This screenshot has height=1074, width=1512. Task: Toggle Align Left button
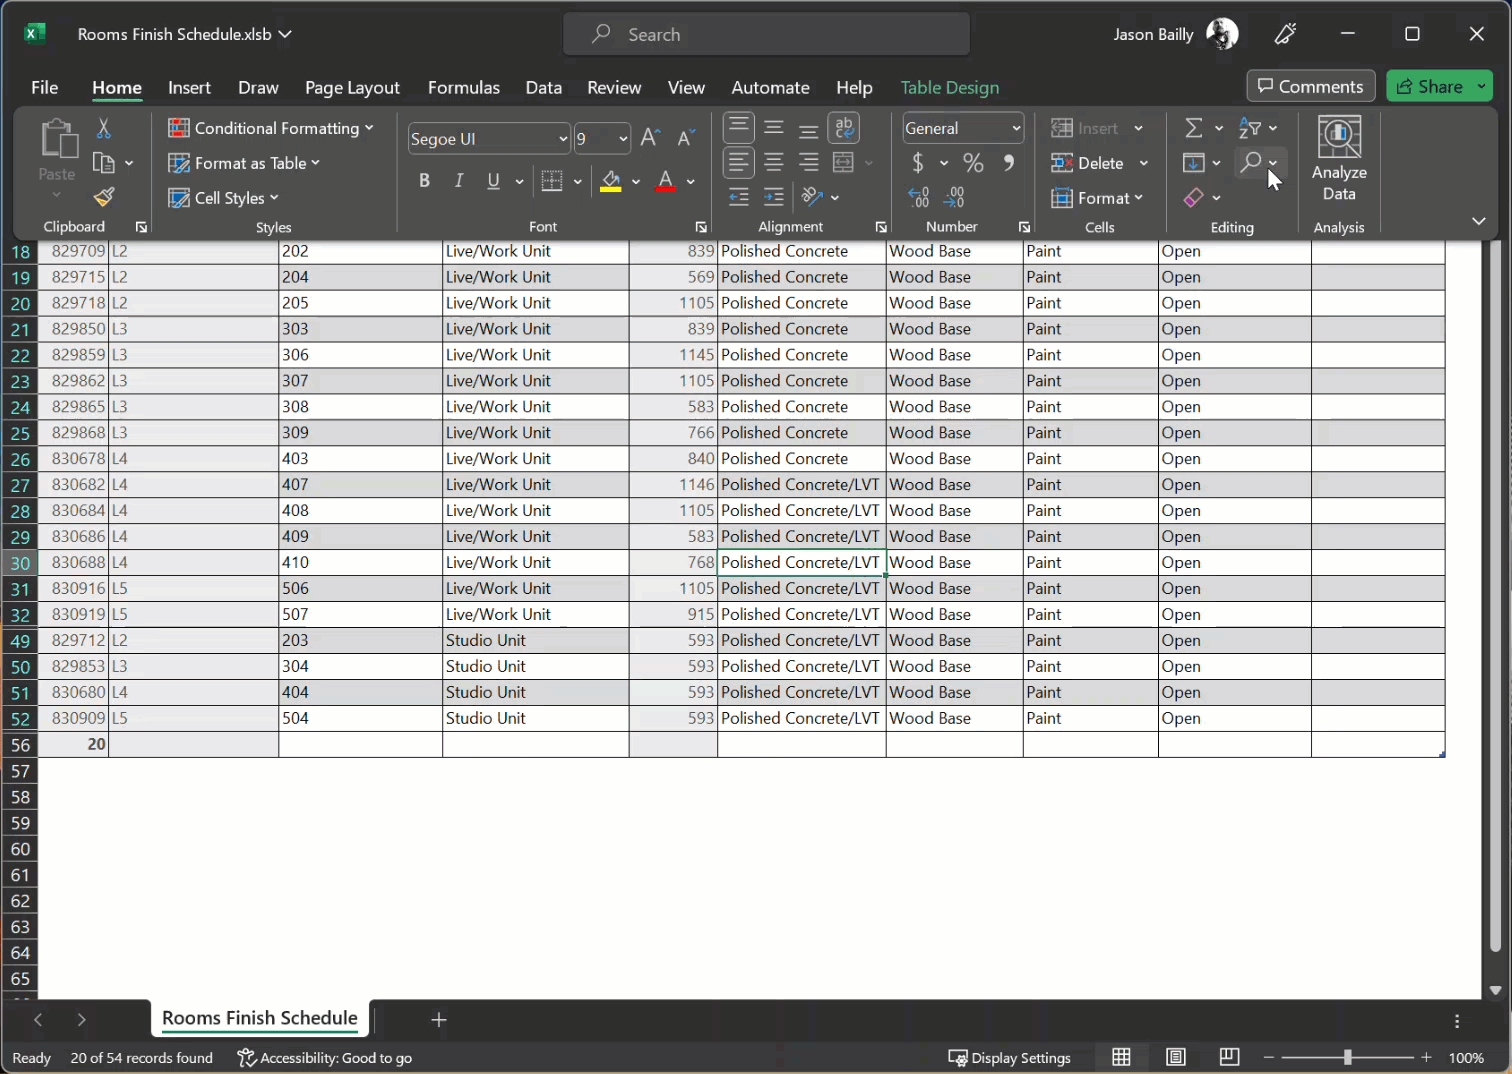point(739,162)
